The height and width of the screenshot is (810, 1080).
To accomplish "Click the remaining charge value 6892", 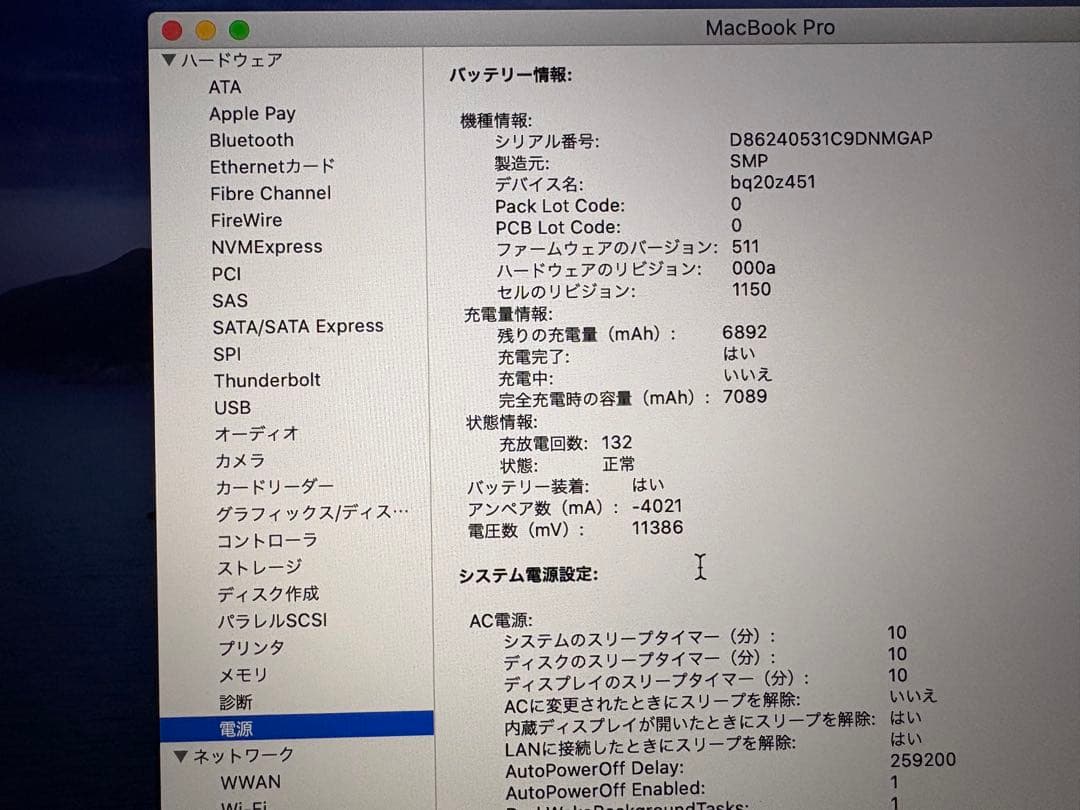I will coord(745,332).
